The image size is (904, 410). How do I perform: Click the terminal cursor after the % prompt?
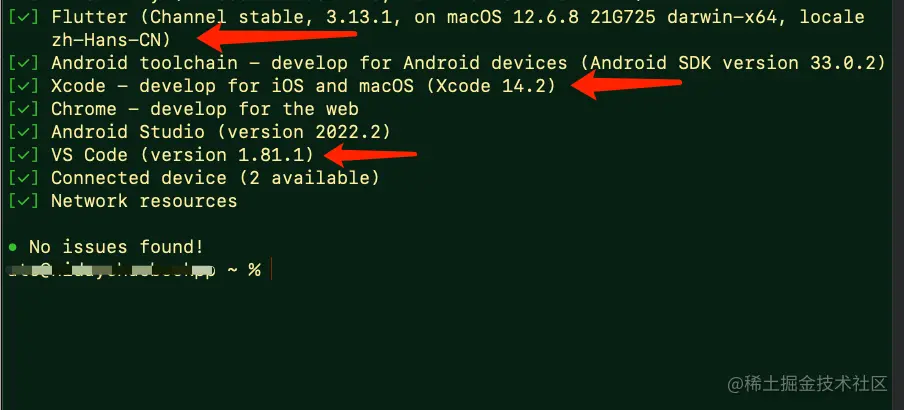[x=271, y=270]
